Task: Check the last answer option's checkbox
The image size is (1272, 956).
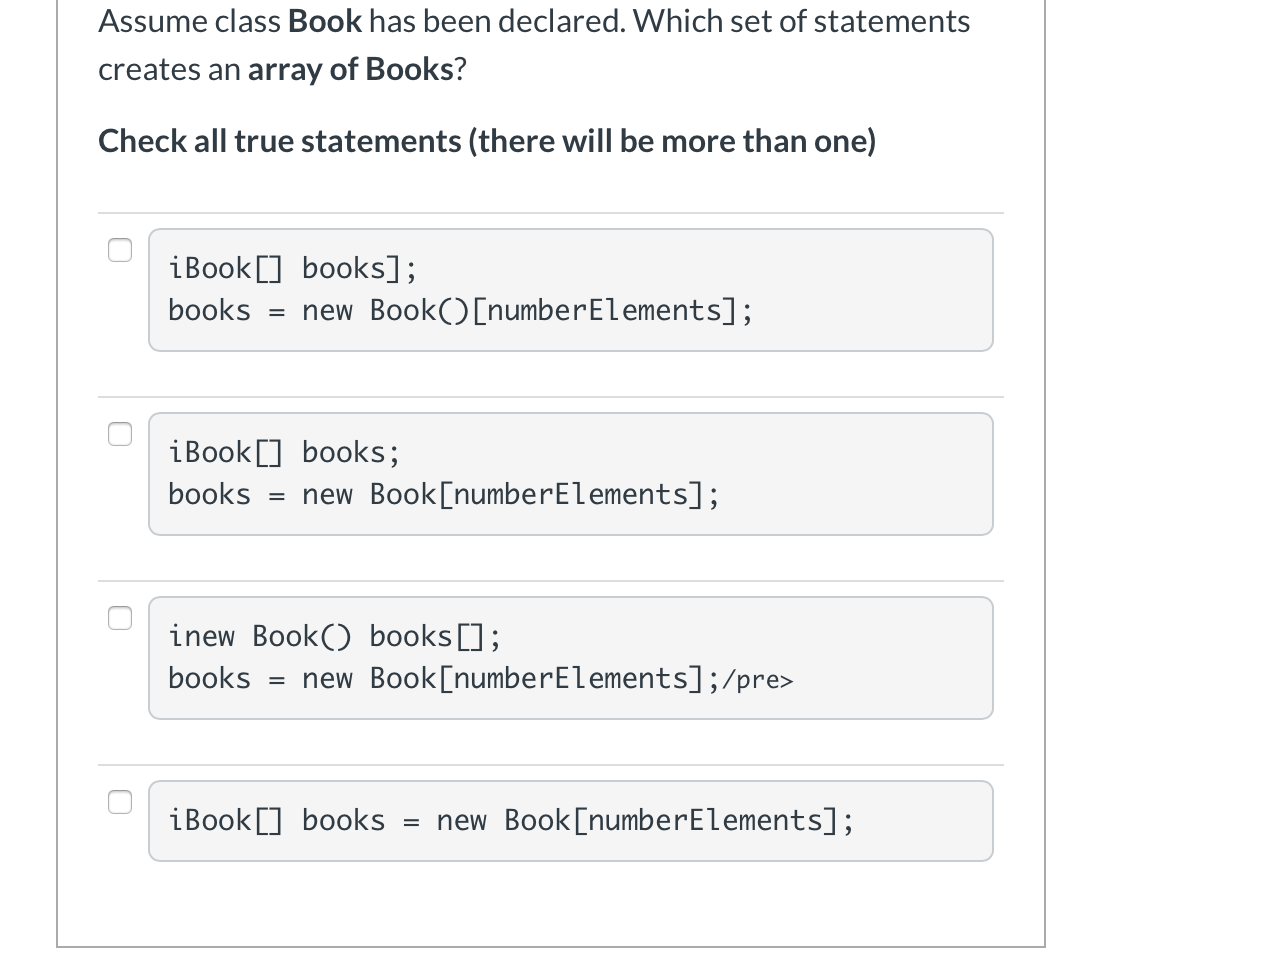Action: pyautogui.click(x=119, y=801)
